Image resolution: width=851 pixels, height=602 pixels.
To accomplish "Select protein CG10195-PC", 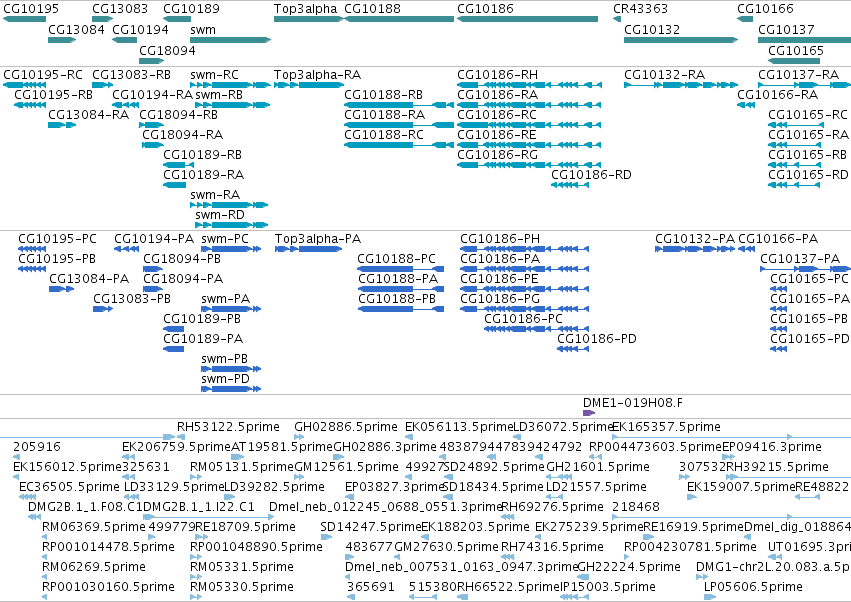I will point(58,238).
